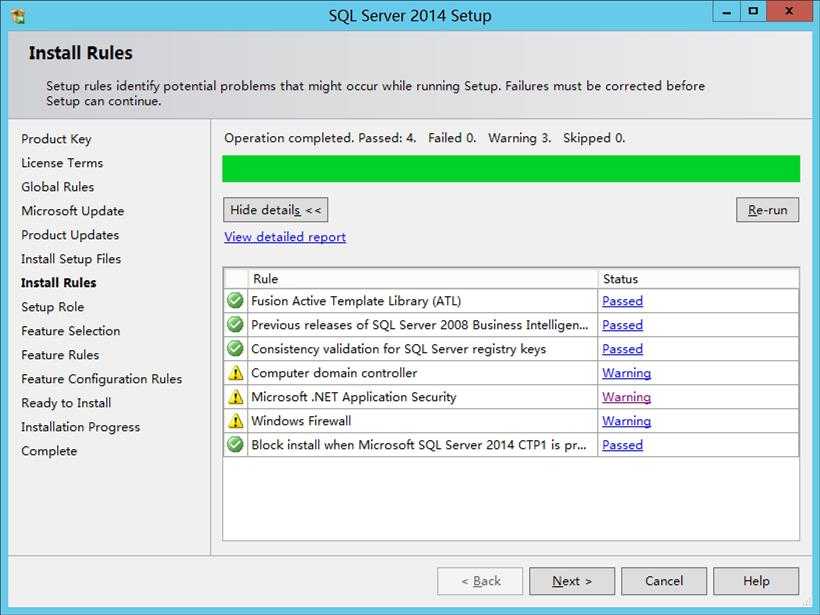Click Consistency validation for SQL Server registry keys text
Screen dimensions: 820x615
click(x=398, y=349)
